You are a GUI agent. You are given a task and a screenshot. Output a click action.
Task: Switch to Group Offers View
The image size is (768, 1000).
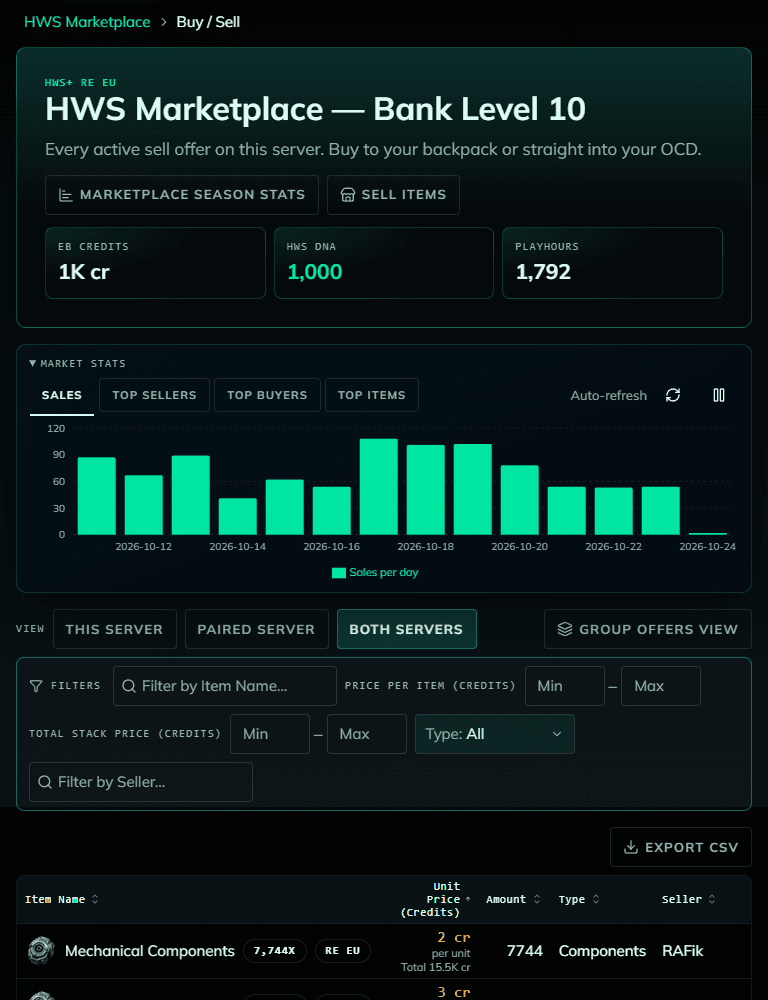647,629
